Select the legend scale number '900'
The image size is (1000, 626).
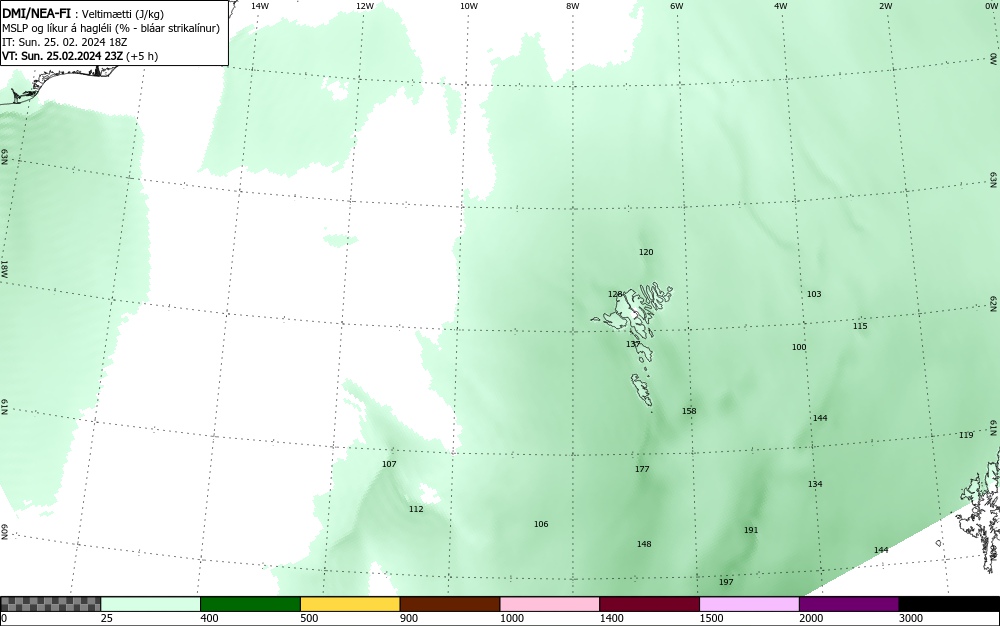[409, 618]
